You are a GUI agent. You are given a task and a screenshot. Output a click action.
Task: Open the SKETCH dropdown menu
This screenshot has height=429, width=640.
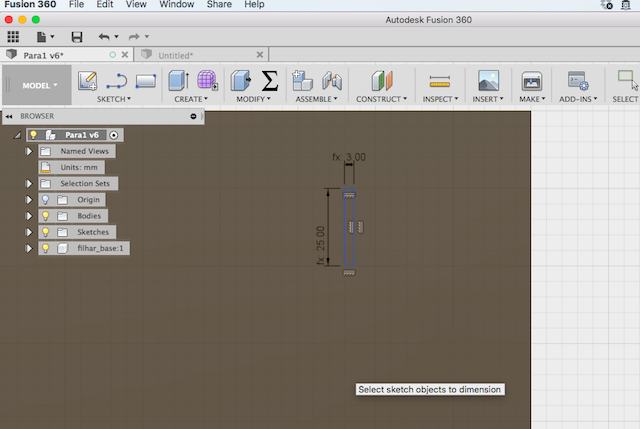coord(114,99)
